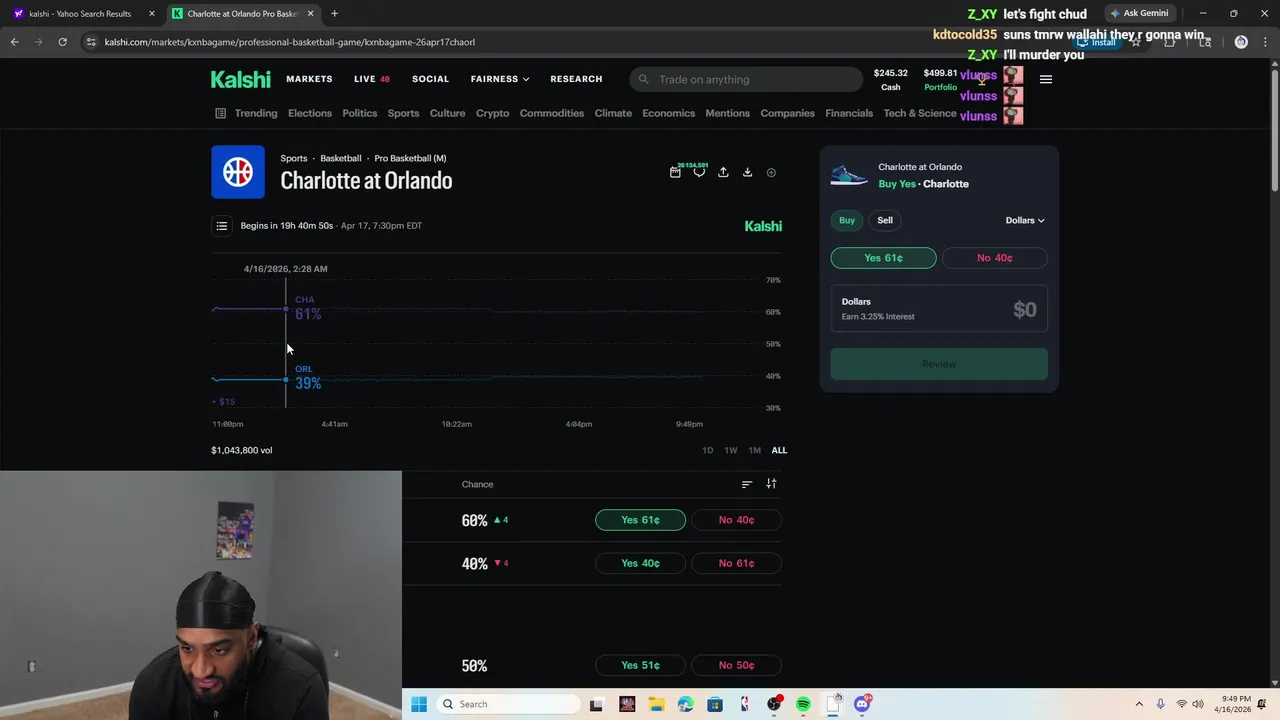Go to the Crypto category
This screenshot has width=1280, height=720.
tap(492, 113)
